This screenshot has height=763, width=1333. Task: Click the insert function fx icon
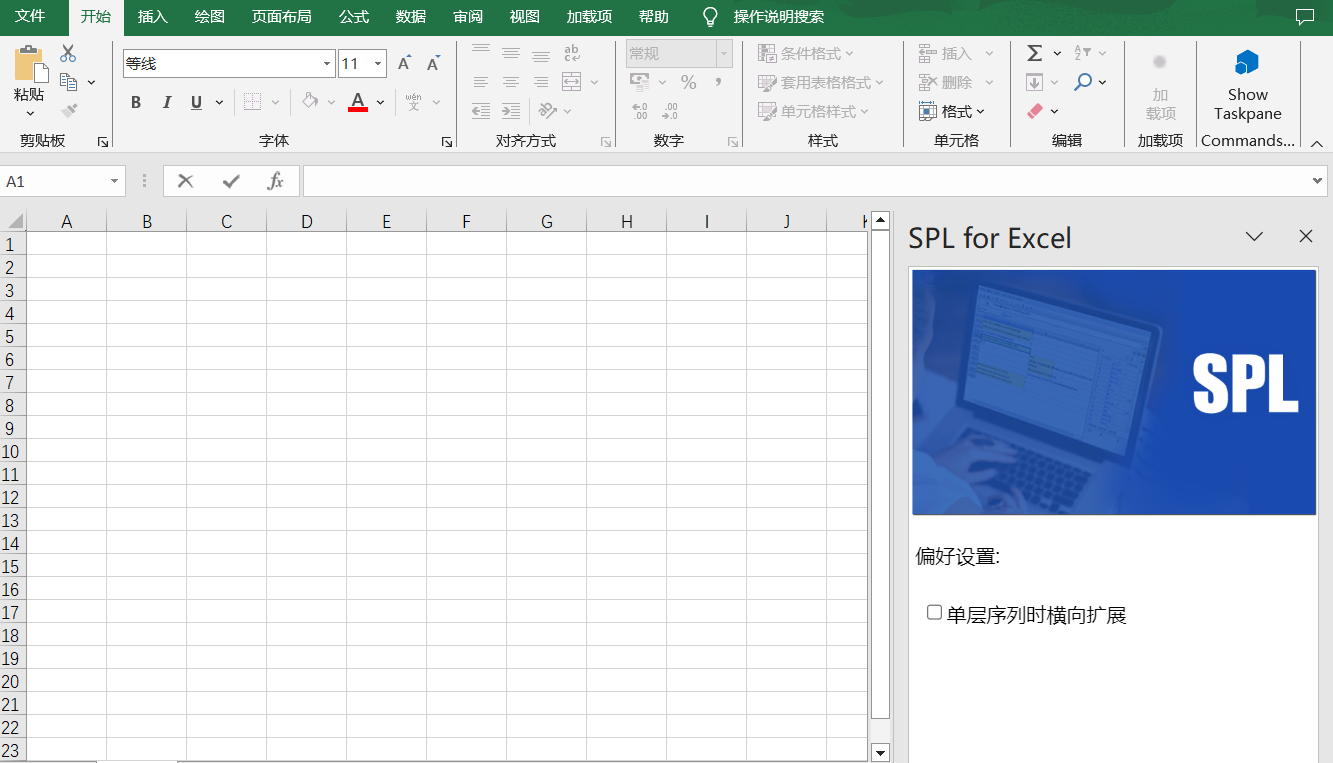coord(275,181)
